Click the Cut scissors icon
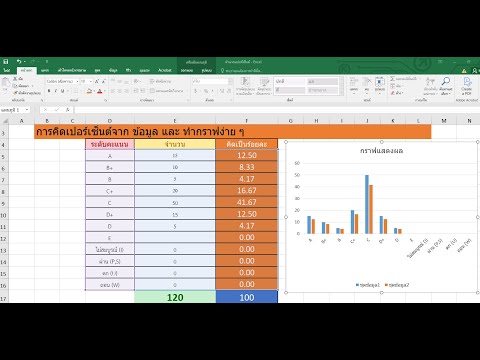The height and width of the screenshot is (360, 480). point(15,79)
